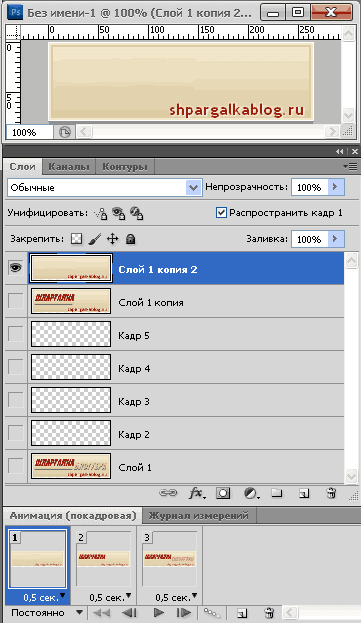Viewport: 361px width, 623px height.
Task: Click the Photoshop Ps window icon
Action: point(15,12)
